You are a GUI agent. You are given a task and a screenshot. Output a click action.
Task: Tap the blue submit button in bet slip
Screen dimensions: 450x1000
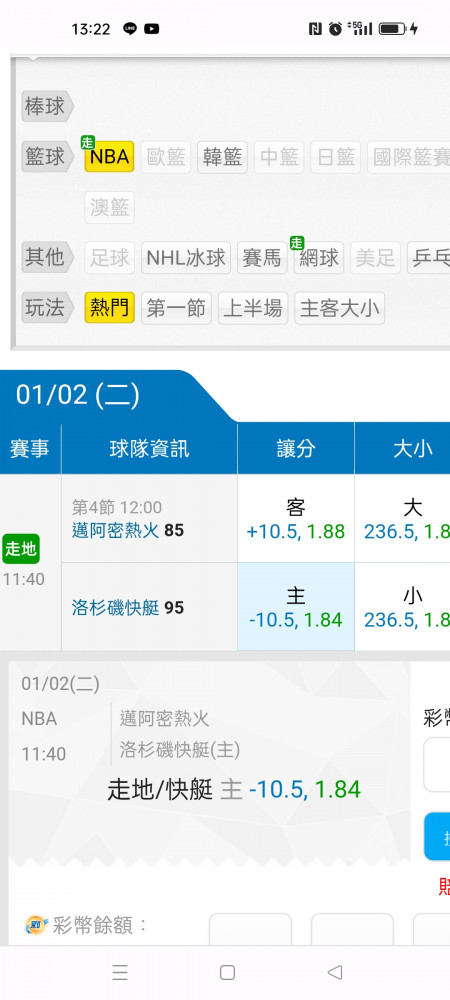point(437,836)
